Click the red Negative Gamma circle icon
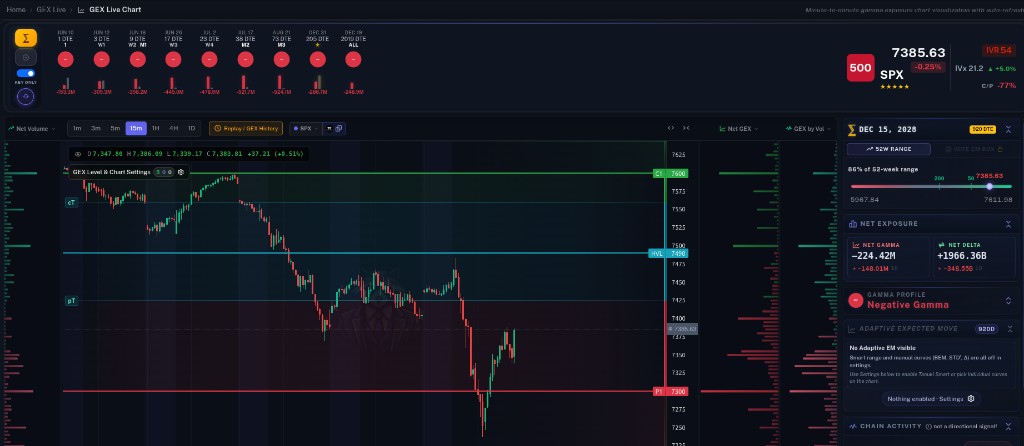Screen dimensions: 1024x446 click(x=856, y=300)
